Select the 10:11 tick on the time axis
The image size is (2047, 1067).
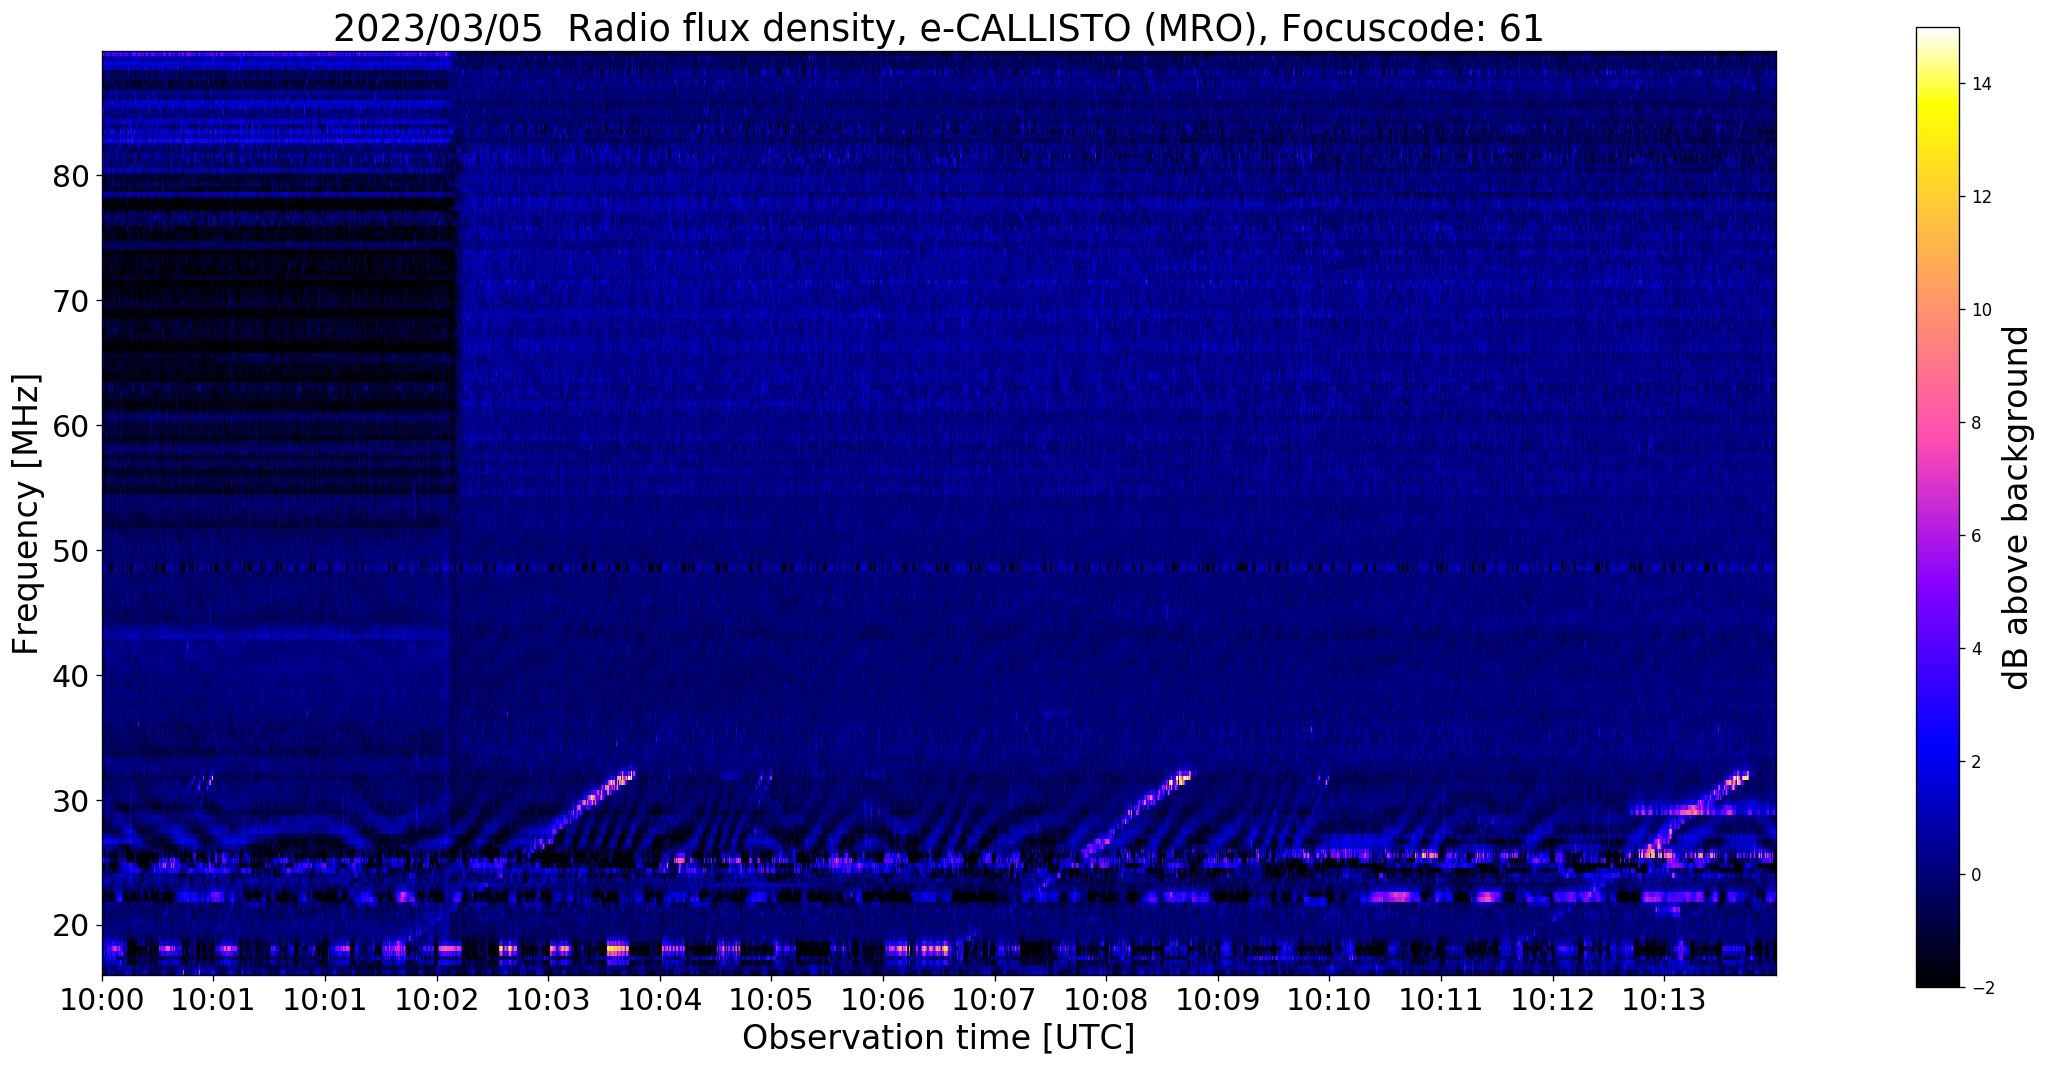coord(1441,999)
